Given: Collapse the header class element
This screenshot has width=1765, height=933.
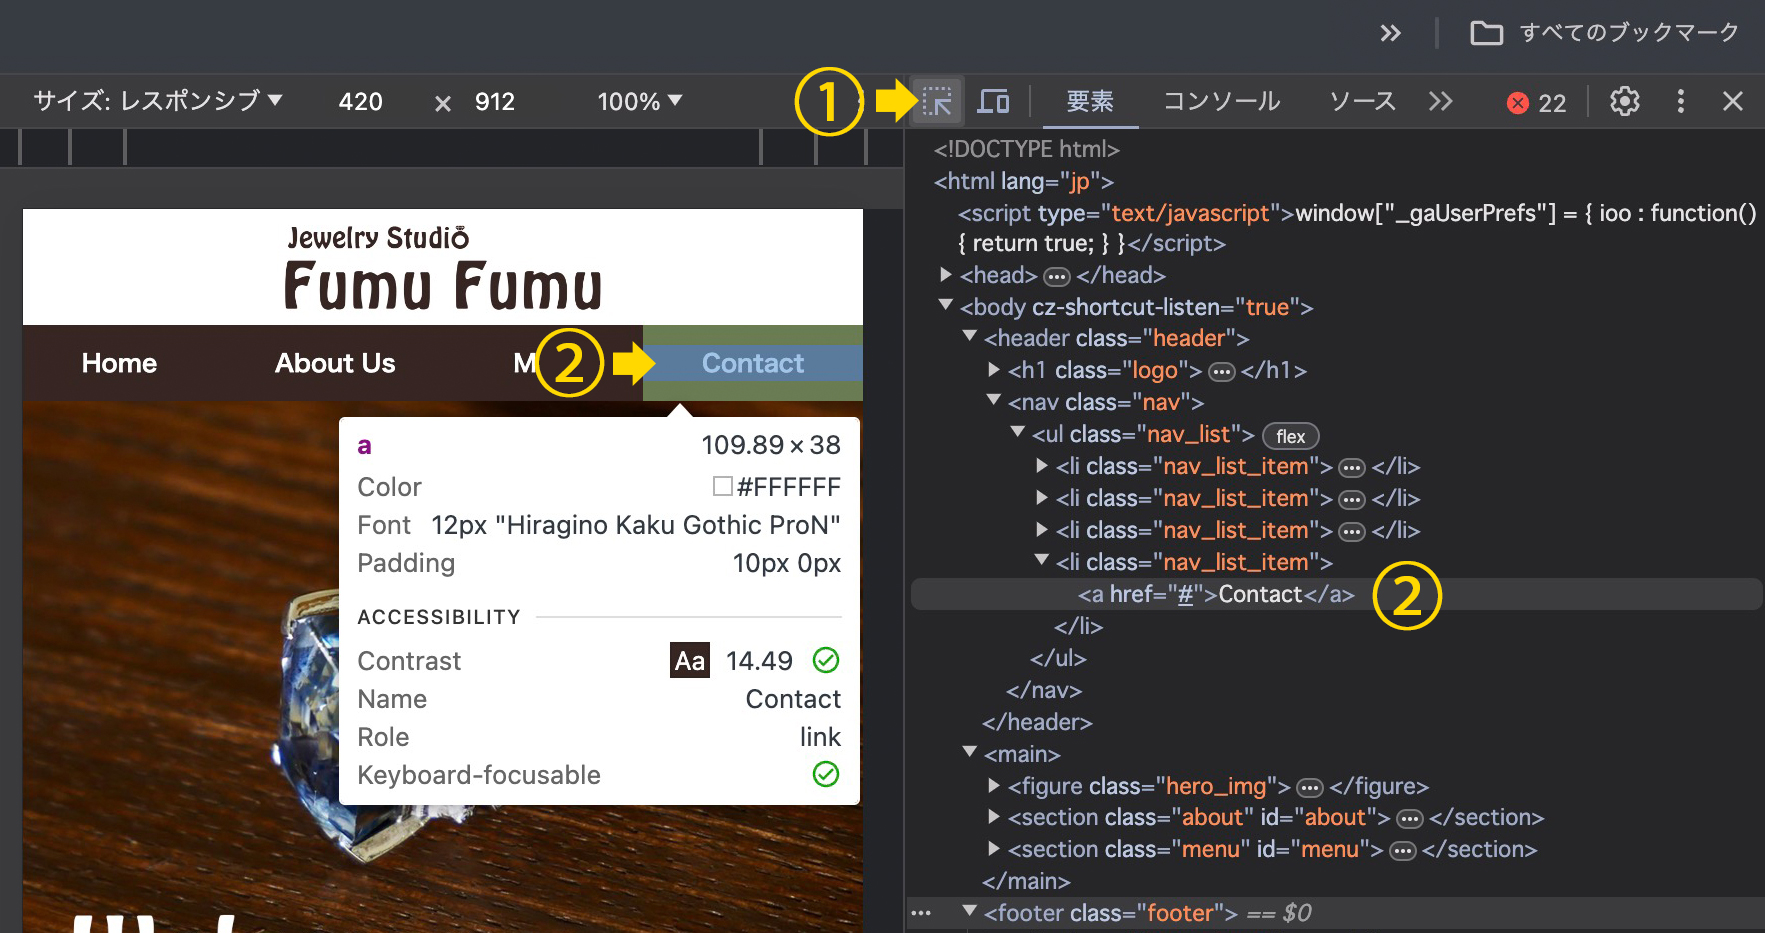Looking at the screenshot, I should [x=970, y=338].
